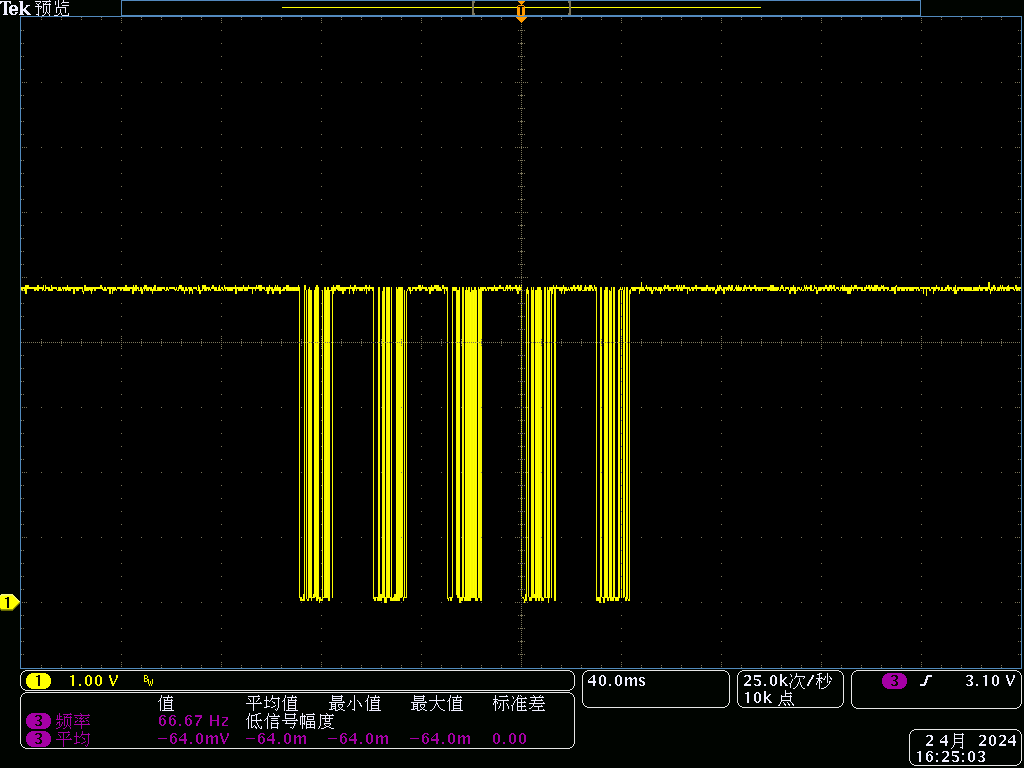This screenshot has width=1024, height=768.
Task: Click the channel 3 trigger source badge
Action: point(894,681)
